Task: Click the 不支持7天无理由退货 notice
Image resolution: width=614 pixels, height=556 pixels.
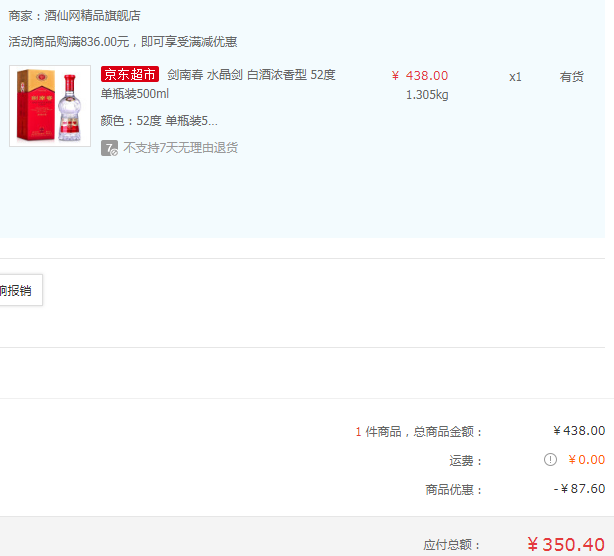Action: [181, 148]
